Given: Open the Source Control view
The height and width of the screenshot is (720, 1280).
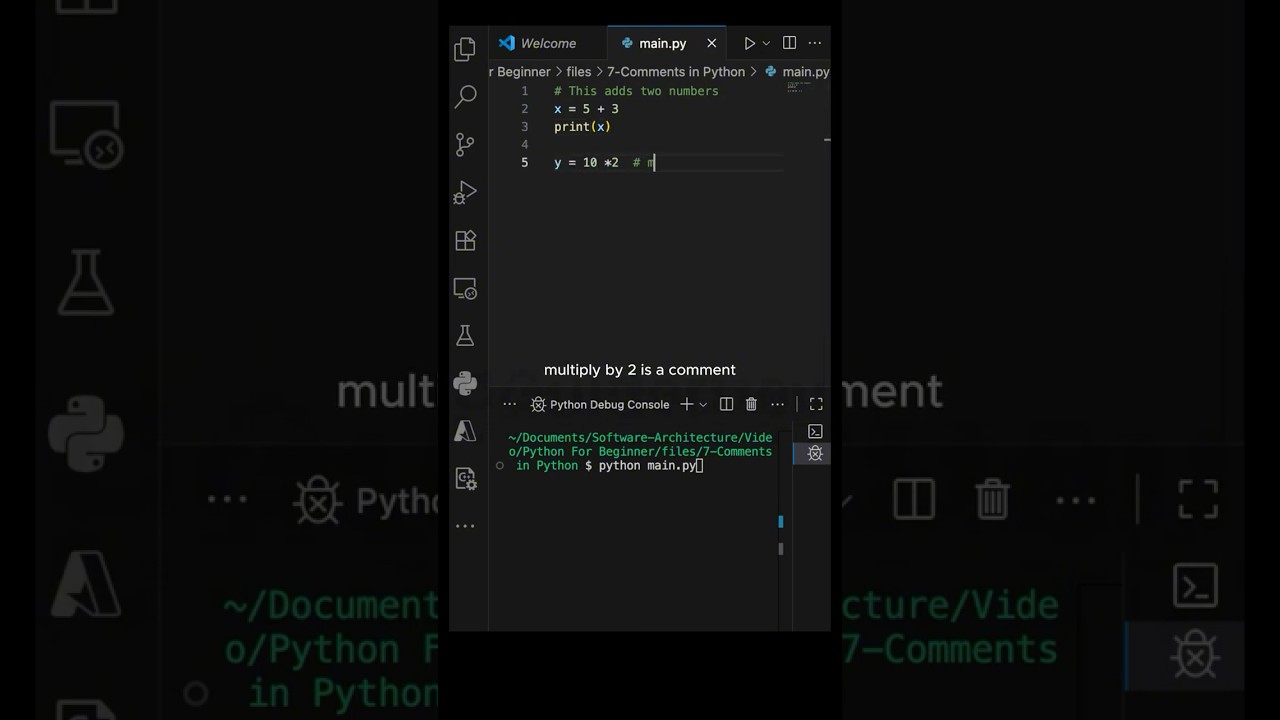Looking at the screenshot, I should [x=465, y=145].
